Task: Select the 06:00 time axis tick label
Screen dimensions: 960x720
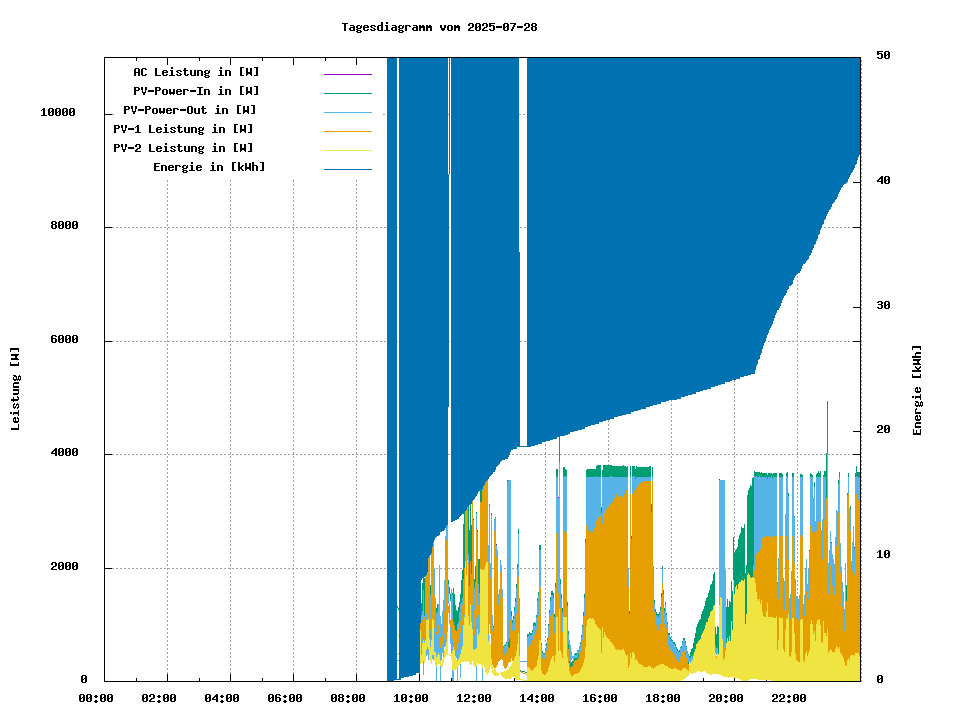Action: coord(285,698)
